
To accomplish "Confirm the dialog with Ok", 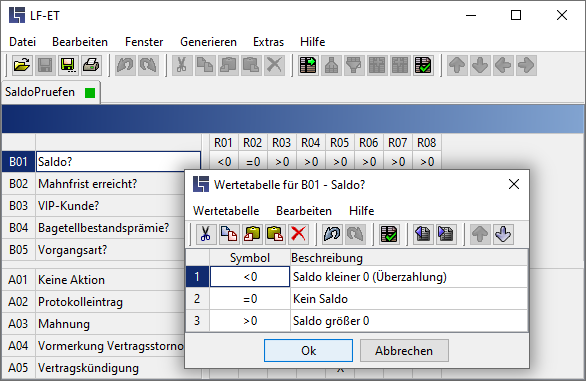I will (x=308, y=351).
